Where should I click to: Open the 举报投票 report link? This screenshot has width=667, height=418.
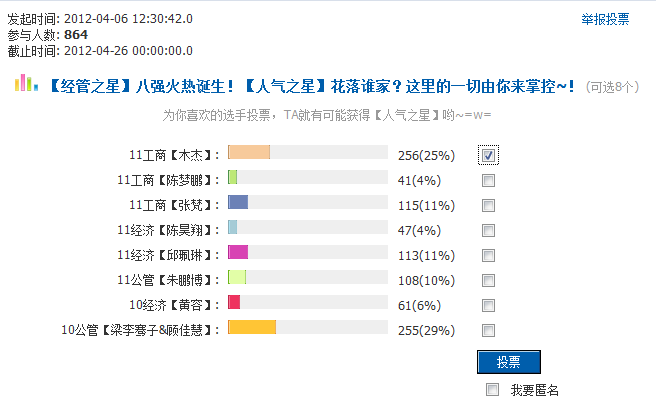[x=605, y=19]
